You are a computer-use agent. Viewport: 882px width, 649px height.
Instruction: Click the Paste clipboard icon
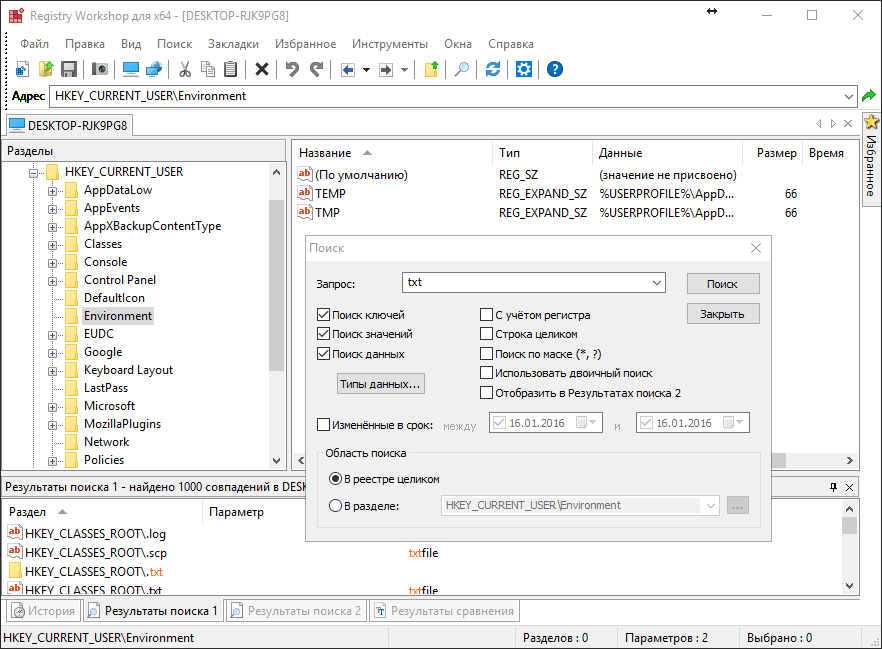click(231, 69)
